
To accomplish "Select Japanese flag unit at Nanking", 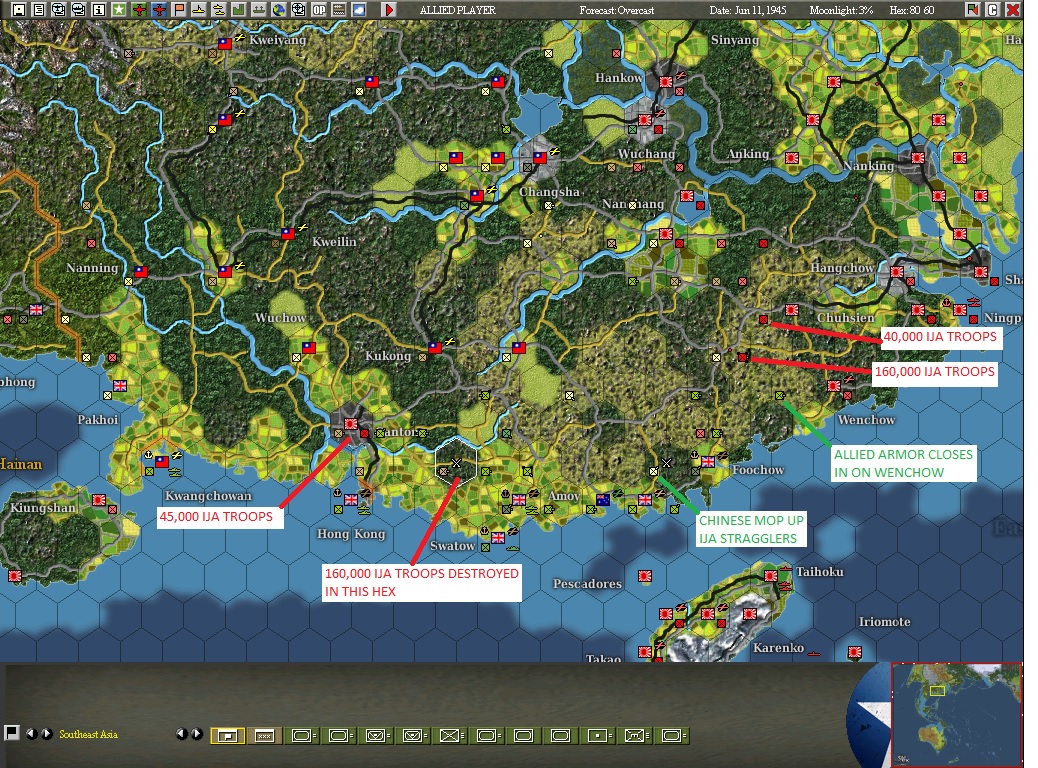I will click(917, 158).
